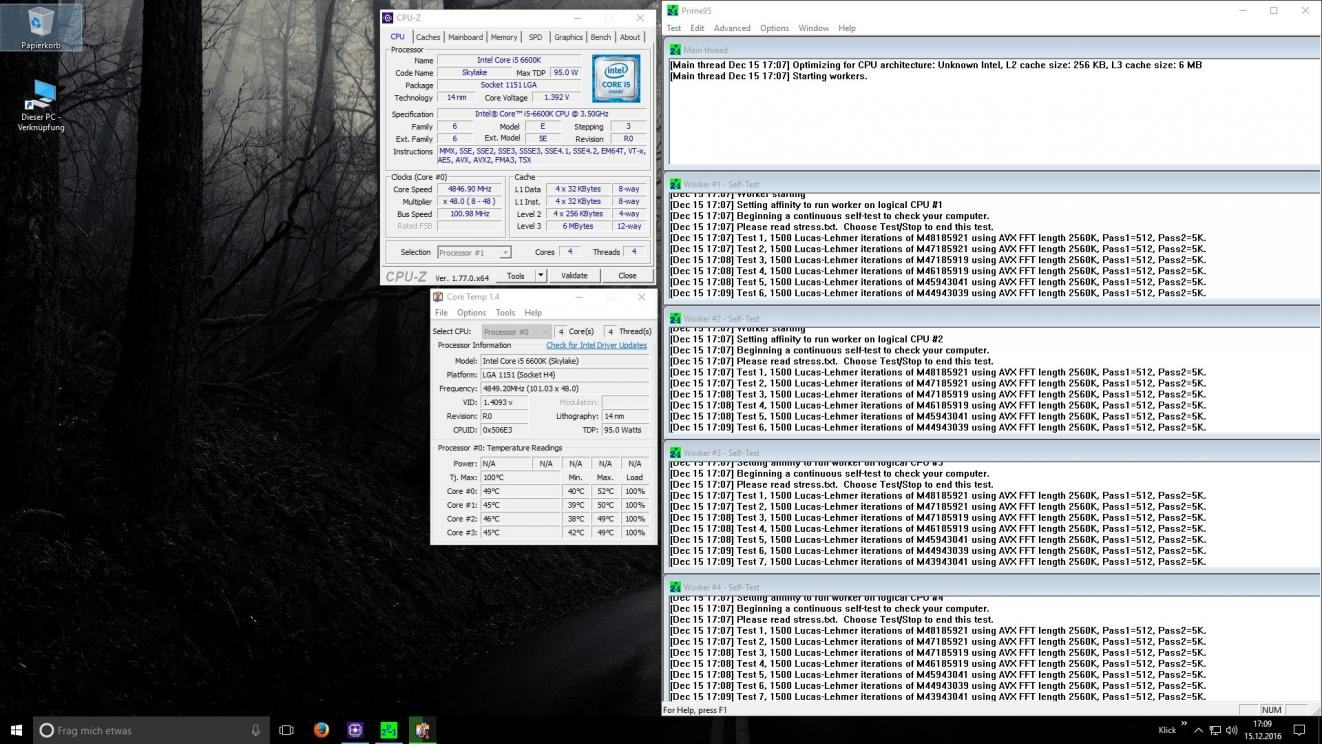Image resolution: width=1322 pixels, height=744 pixels.
Task: Click the Multiplier x 48.0 value
Action: click(x=470, y=201)
